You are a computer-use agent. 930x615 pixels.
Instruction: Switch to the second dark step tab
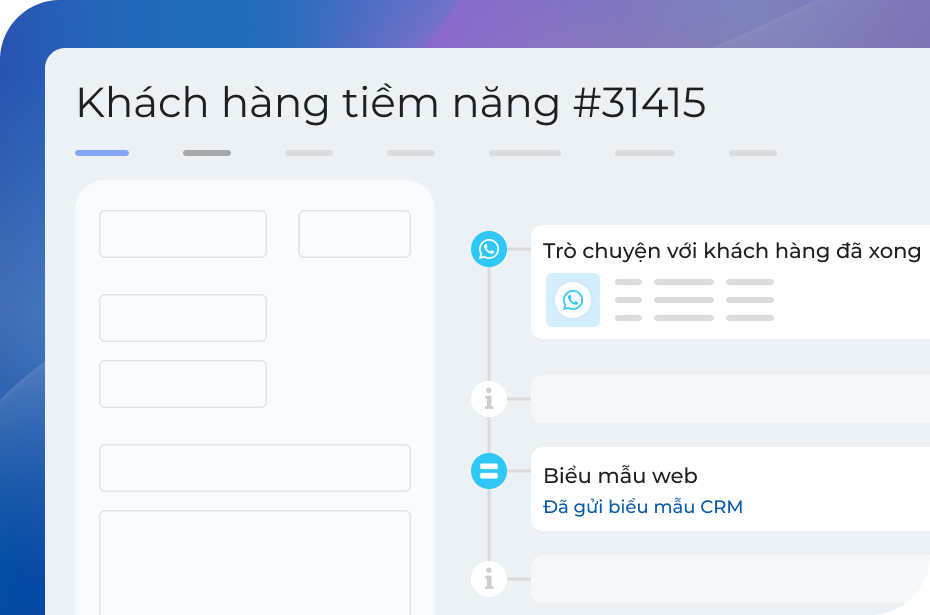point(206,153)
